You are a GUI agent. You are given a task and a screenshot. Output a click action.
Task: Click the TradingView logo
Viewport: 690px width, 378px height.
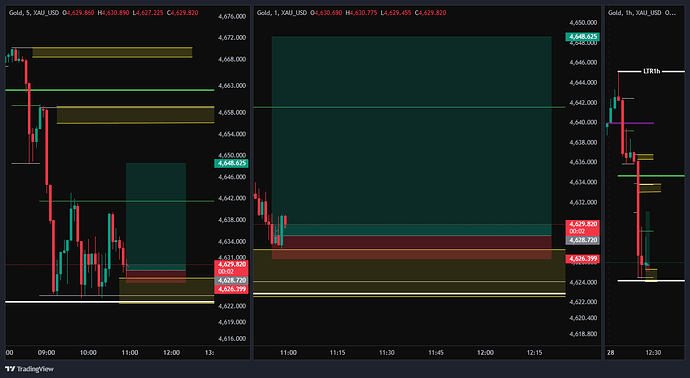click(29, 369)
